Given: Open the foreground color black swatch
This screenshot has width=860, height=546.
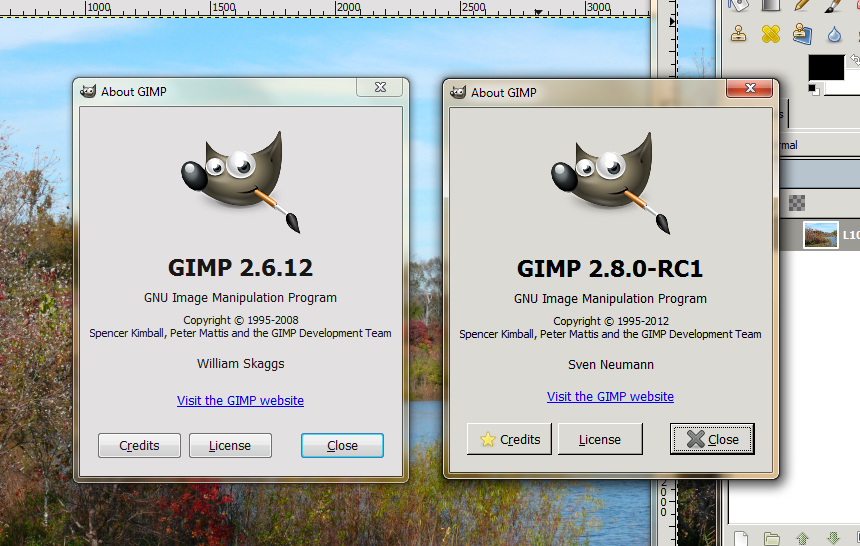Looking at the screenshot, I should [826, 67].
